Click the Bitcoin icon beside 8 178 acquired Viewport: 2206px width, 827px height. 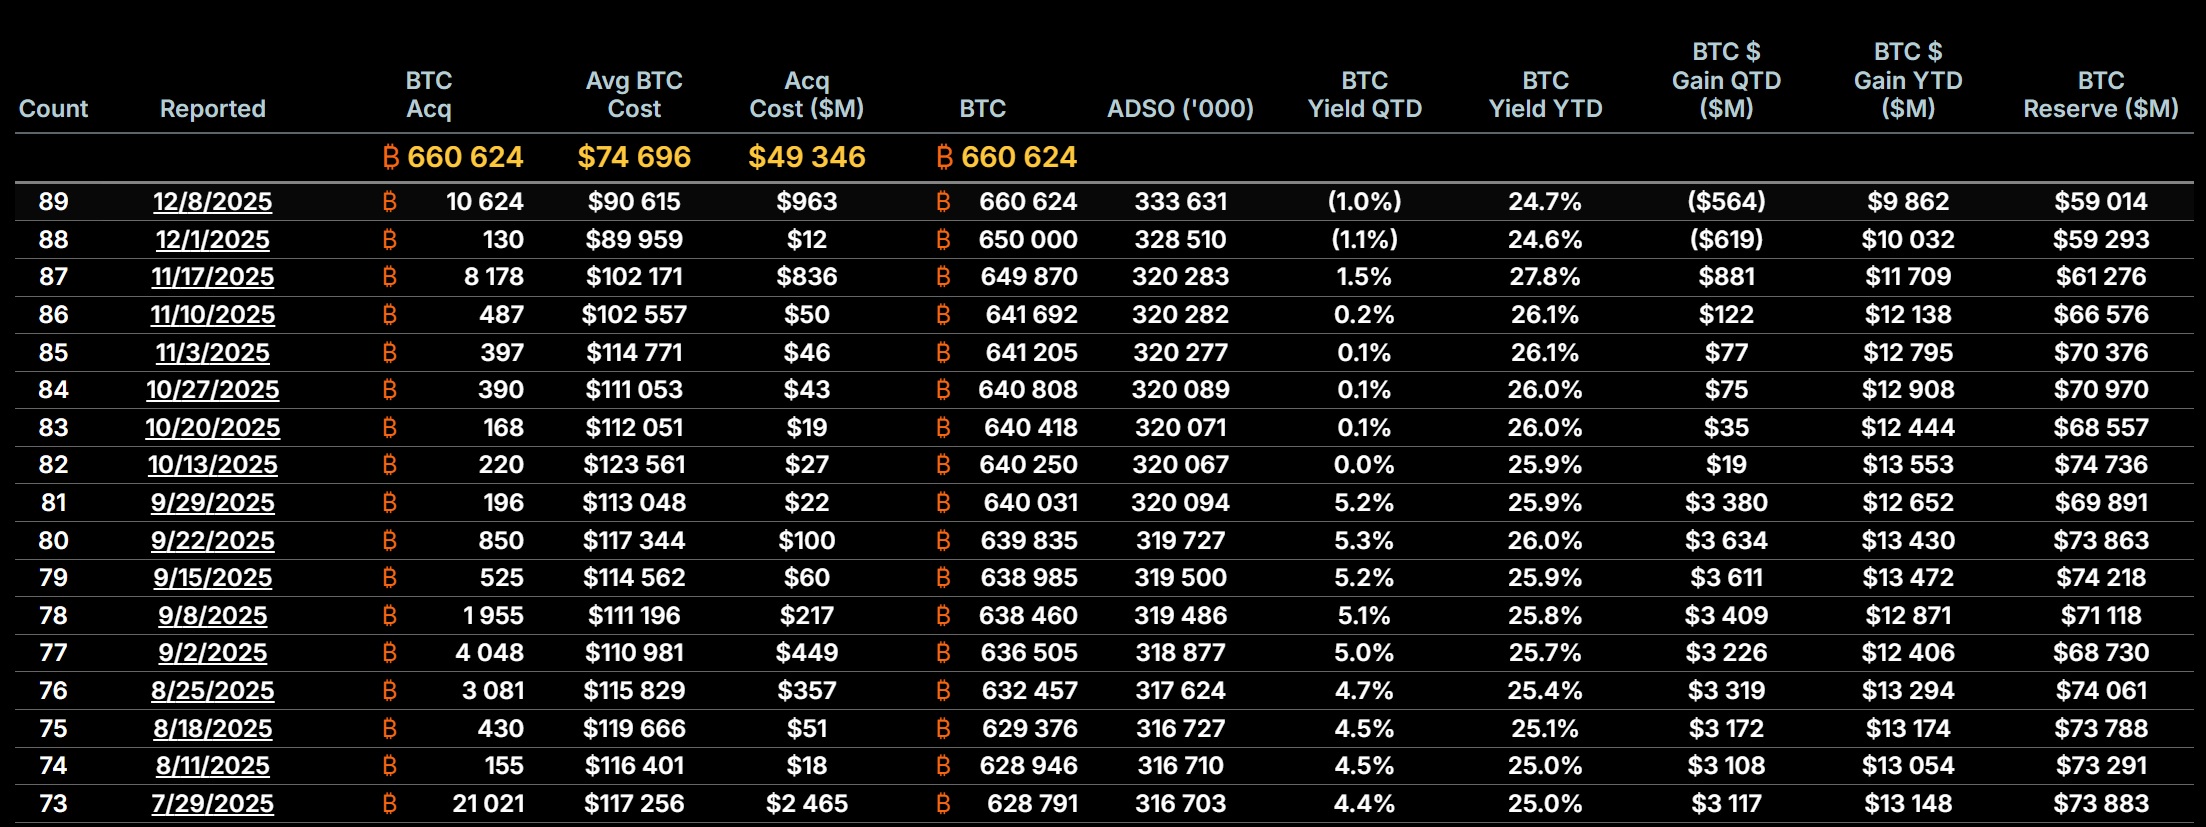(390, 277)
